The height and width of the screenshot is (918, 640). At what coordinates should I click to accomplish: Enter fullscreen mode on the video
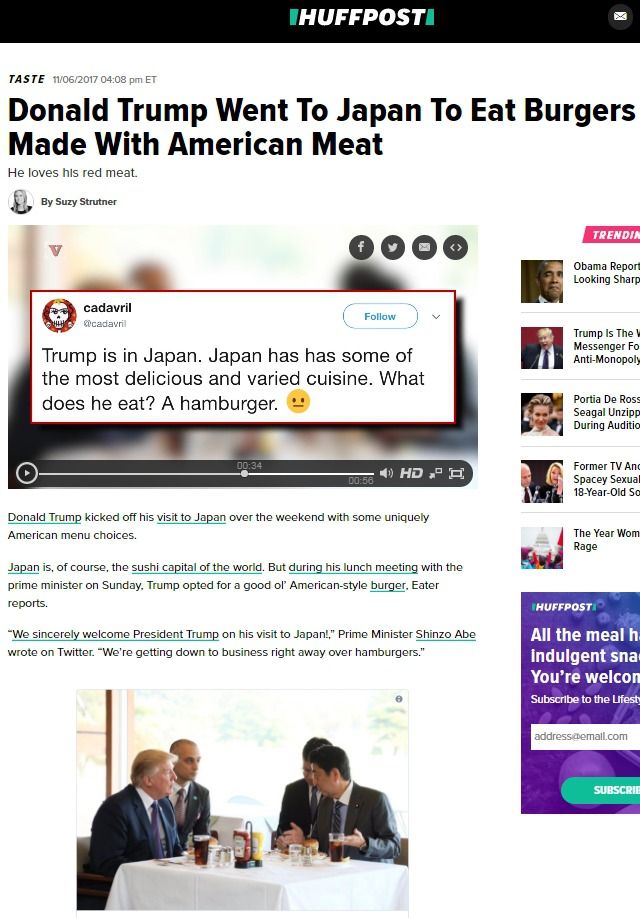click(x=456, y=473)
